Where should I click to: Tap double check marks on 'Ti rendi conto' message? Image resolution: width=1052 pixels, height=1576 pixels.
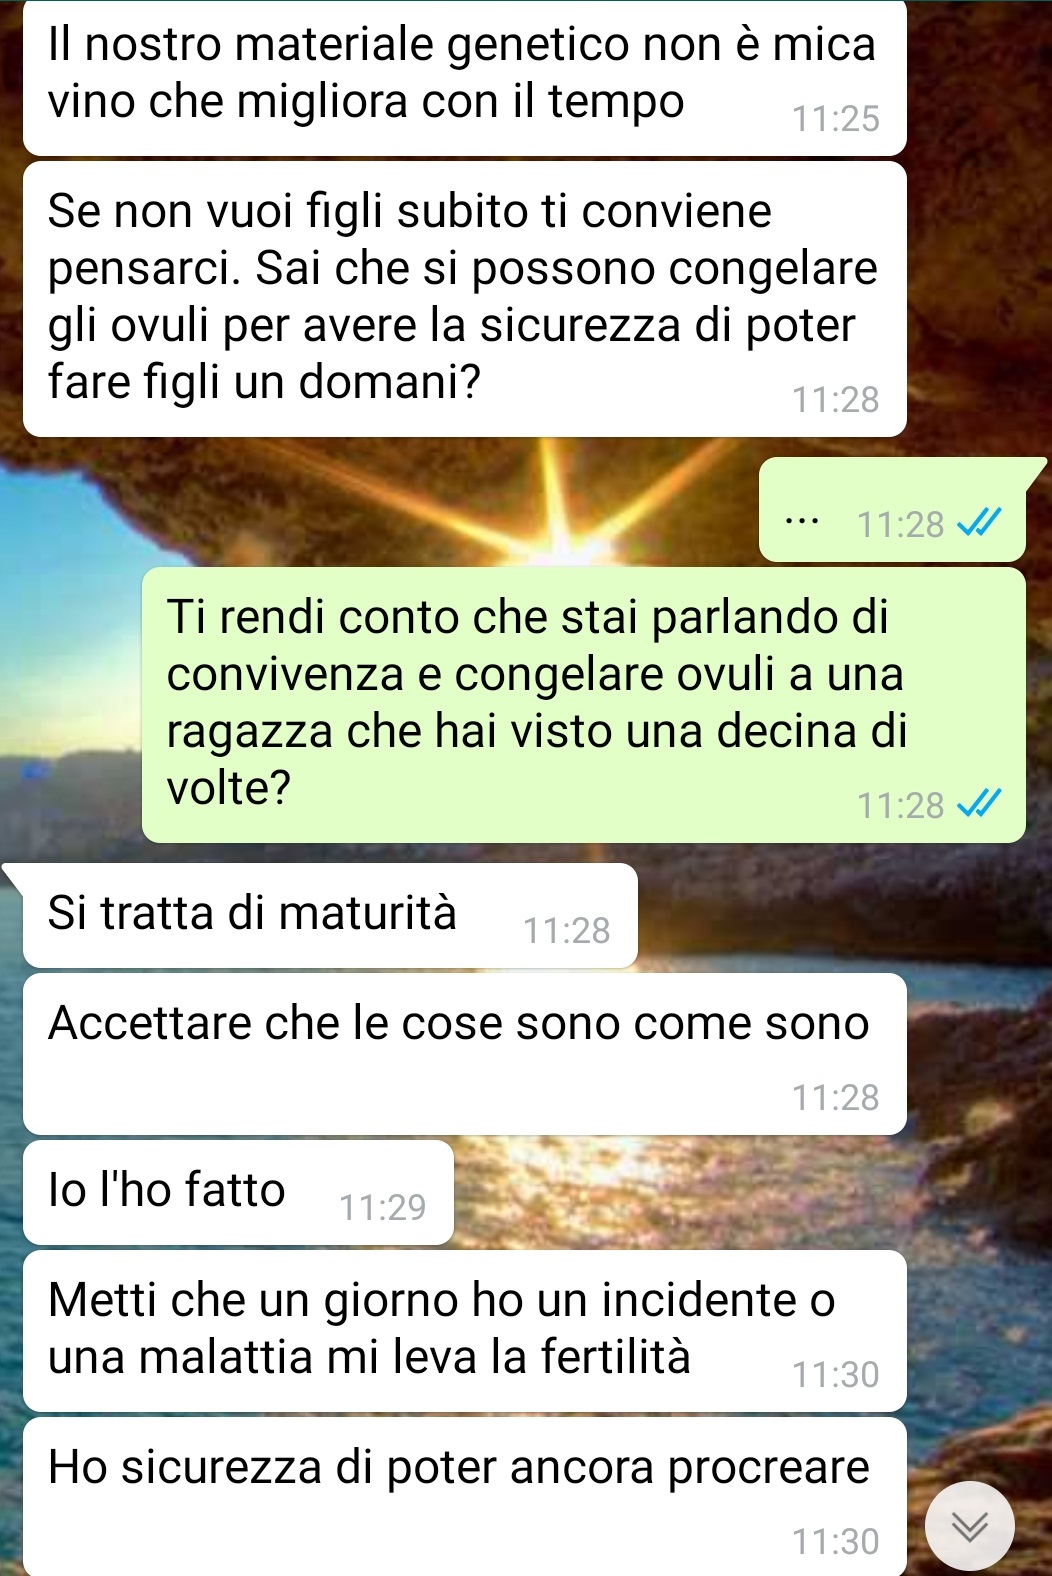tap(979, 804)
